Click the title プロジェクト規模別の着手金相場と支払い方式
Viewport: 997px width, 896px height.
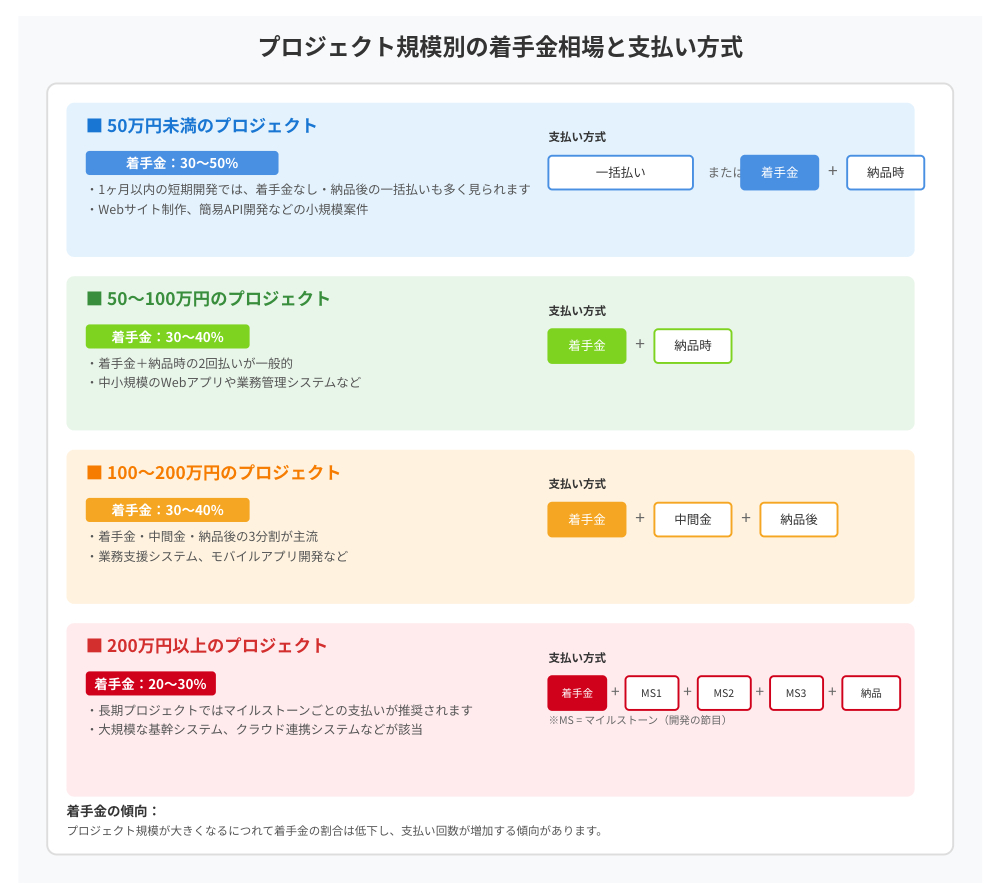tap(500, 47)
